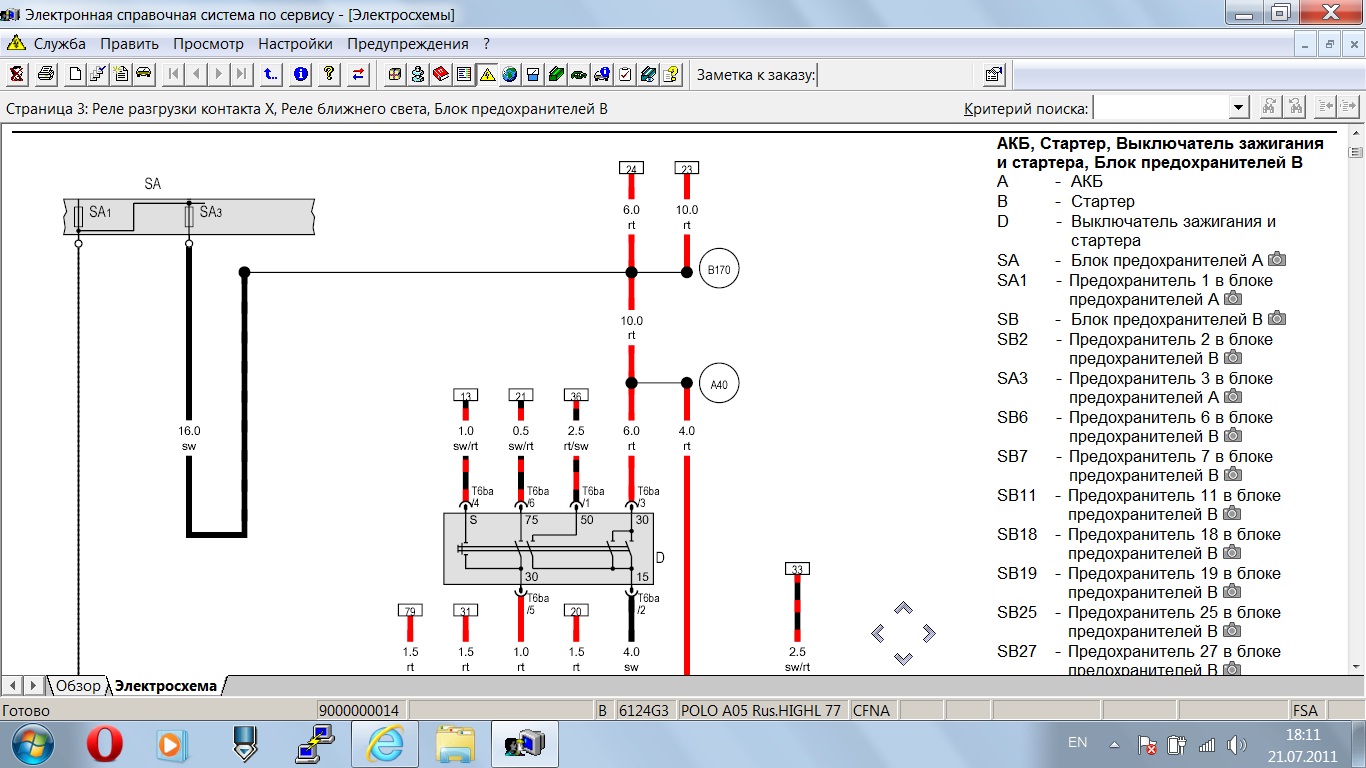
Task: Open the Предупреждения menu
Action: pos(407,44)
